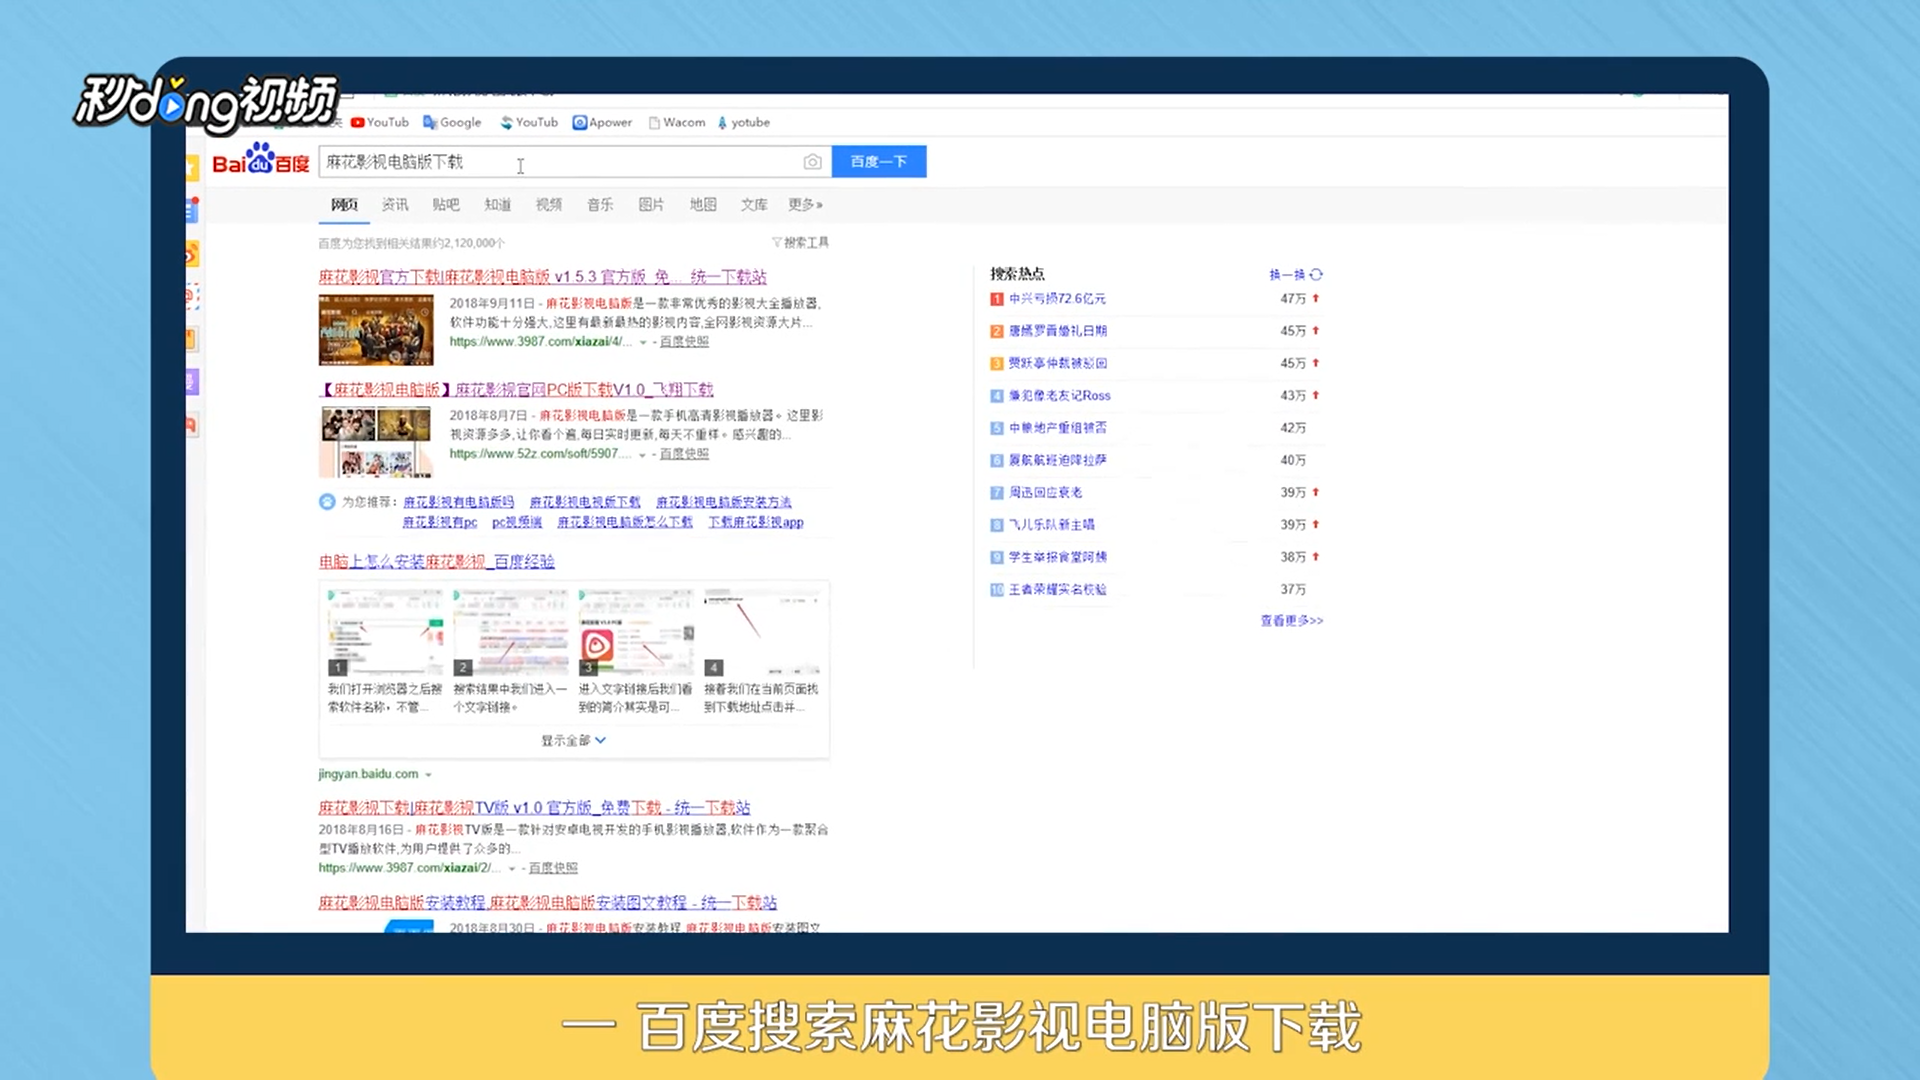Switch to the 视频 search tab
Screen dimensions: 1920x1080
click(548, 204)
